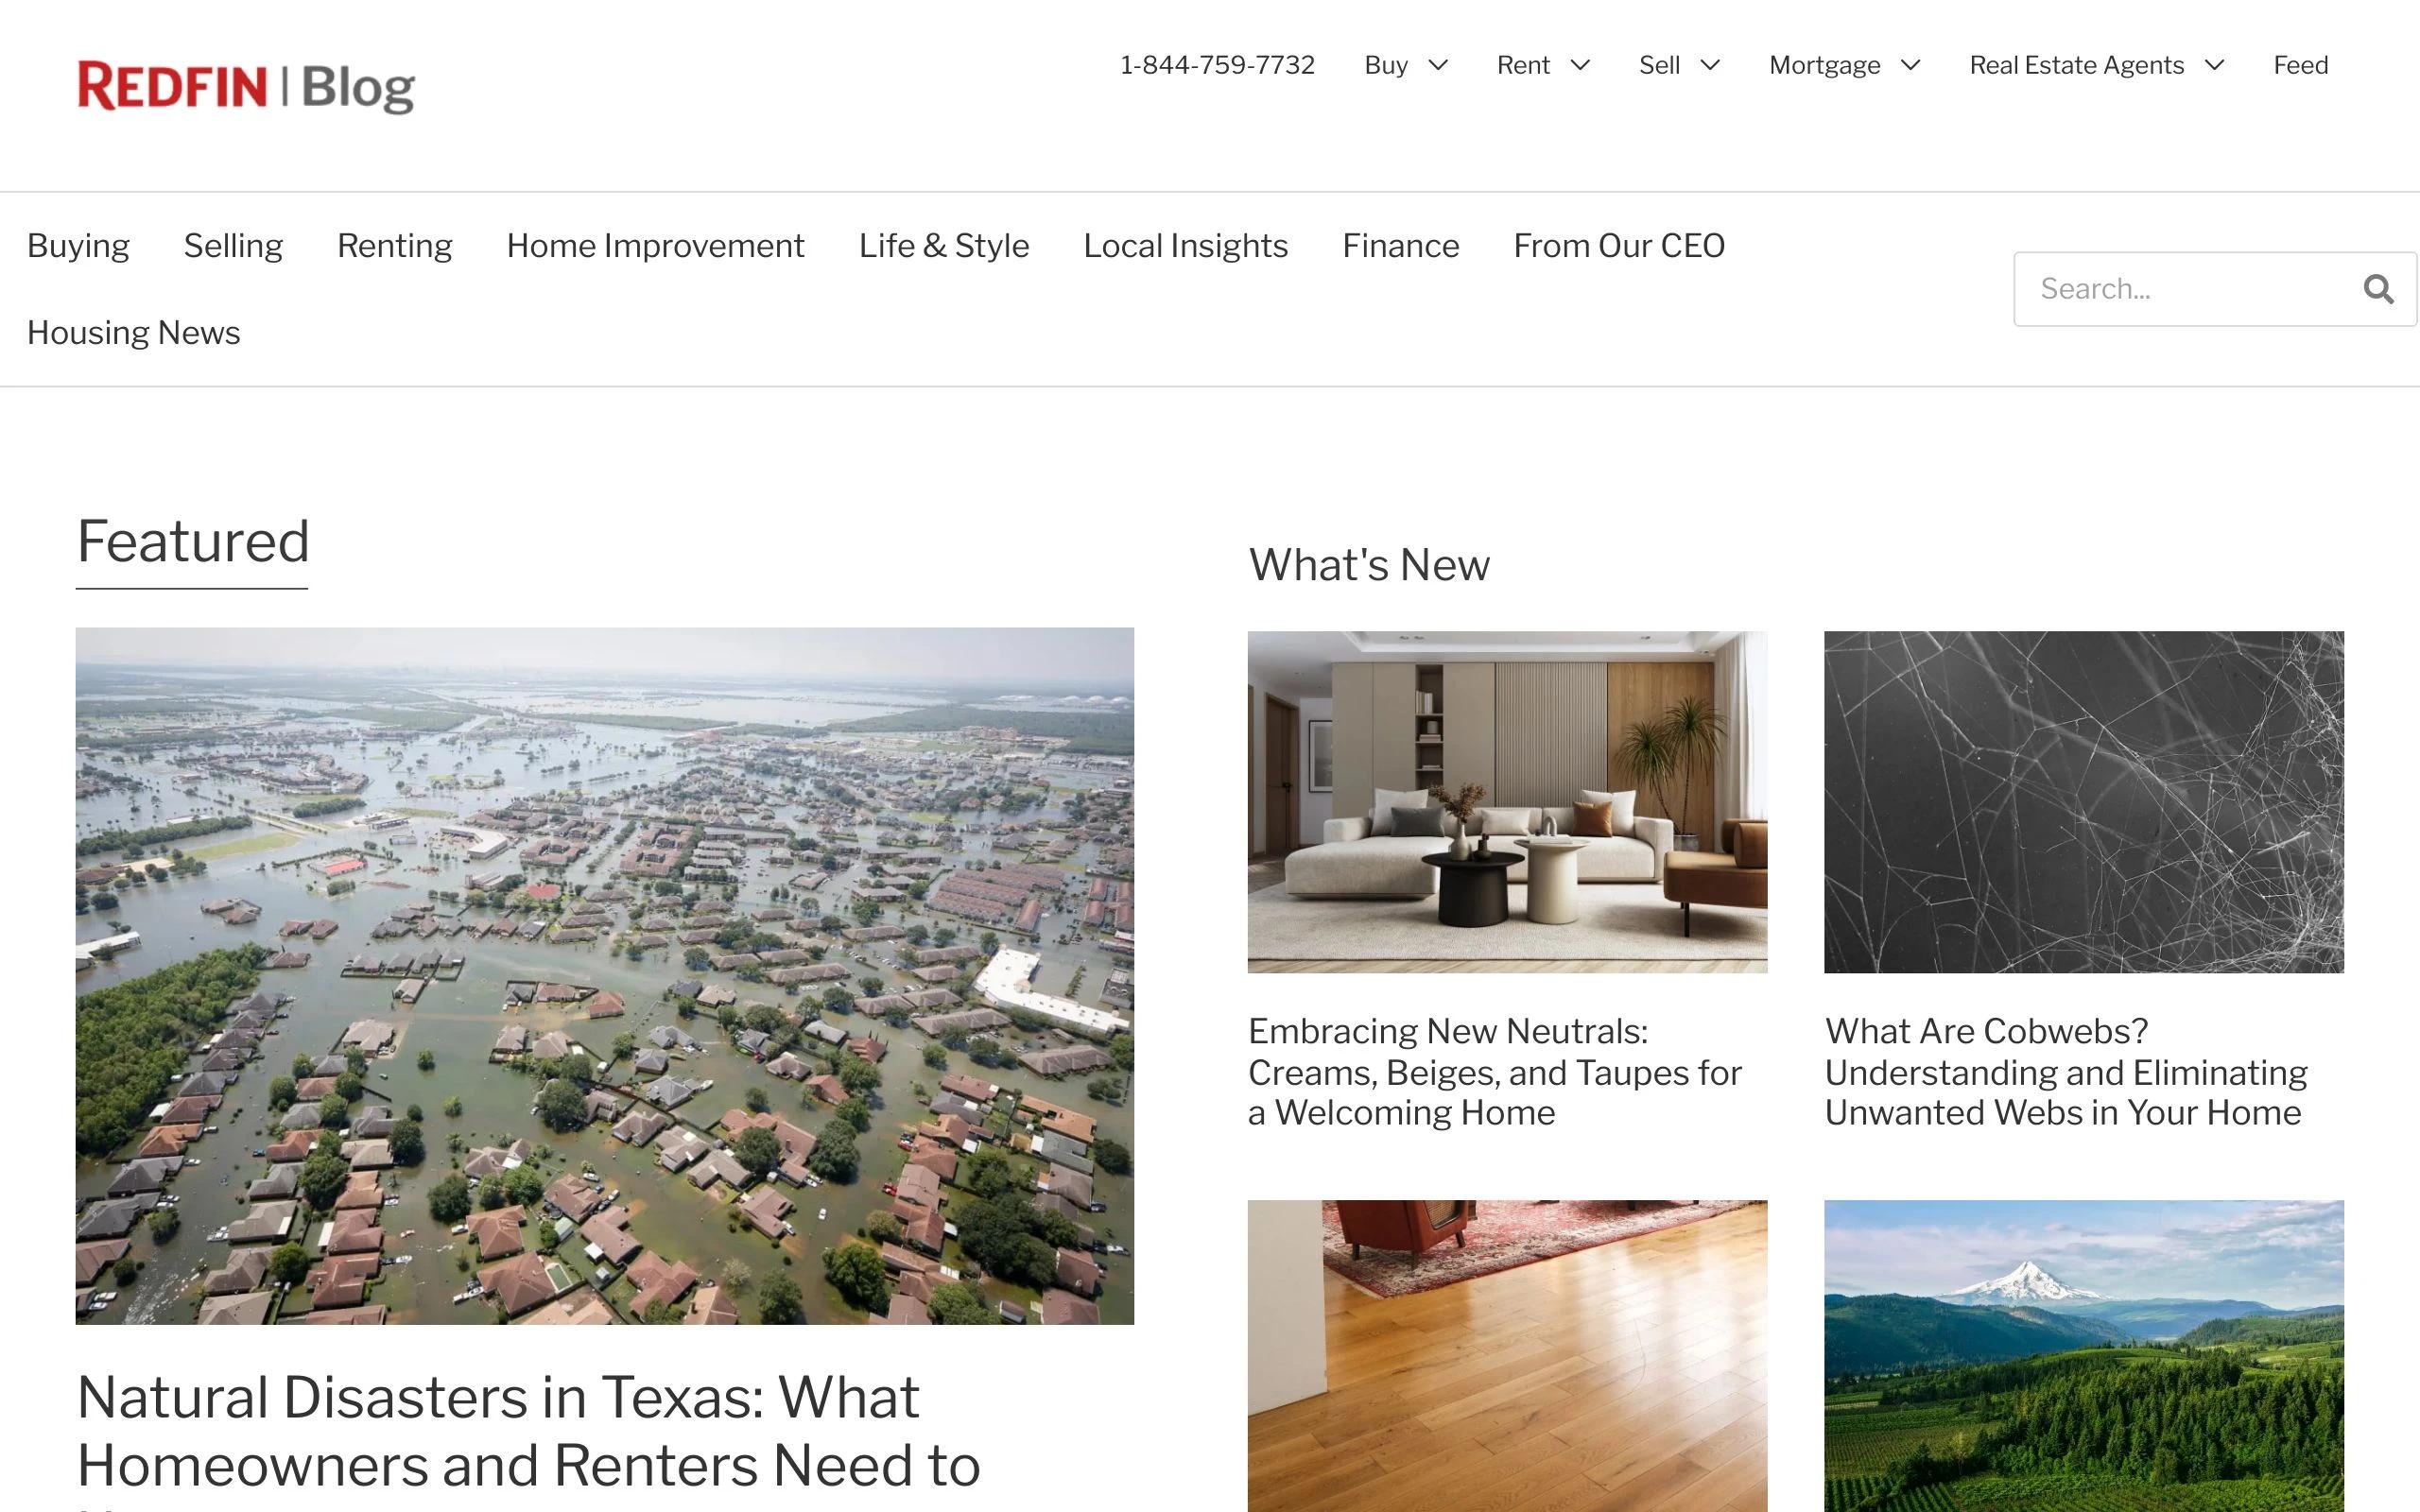Viewport: 2420px width, 1512px height.
Task: Open the cobwebs article thumbnail
Action: [2083, 801]
